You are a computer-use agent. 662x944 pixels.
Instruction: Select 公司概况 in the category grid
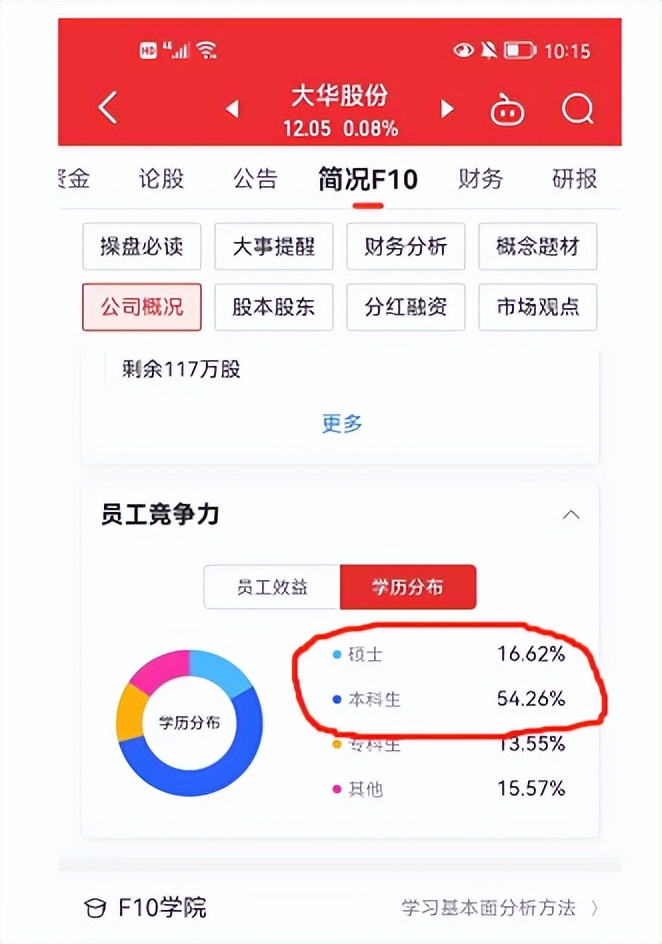[141, 307]
